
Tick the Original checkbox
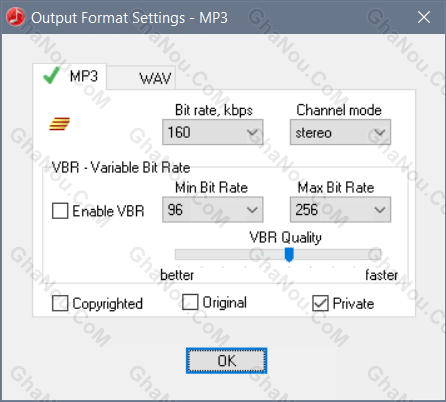click(190, 302)
